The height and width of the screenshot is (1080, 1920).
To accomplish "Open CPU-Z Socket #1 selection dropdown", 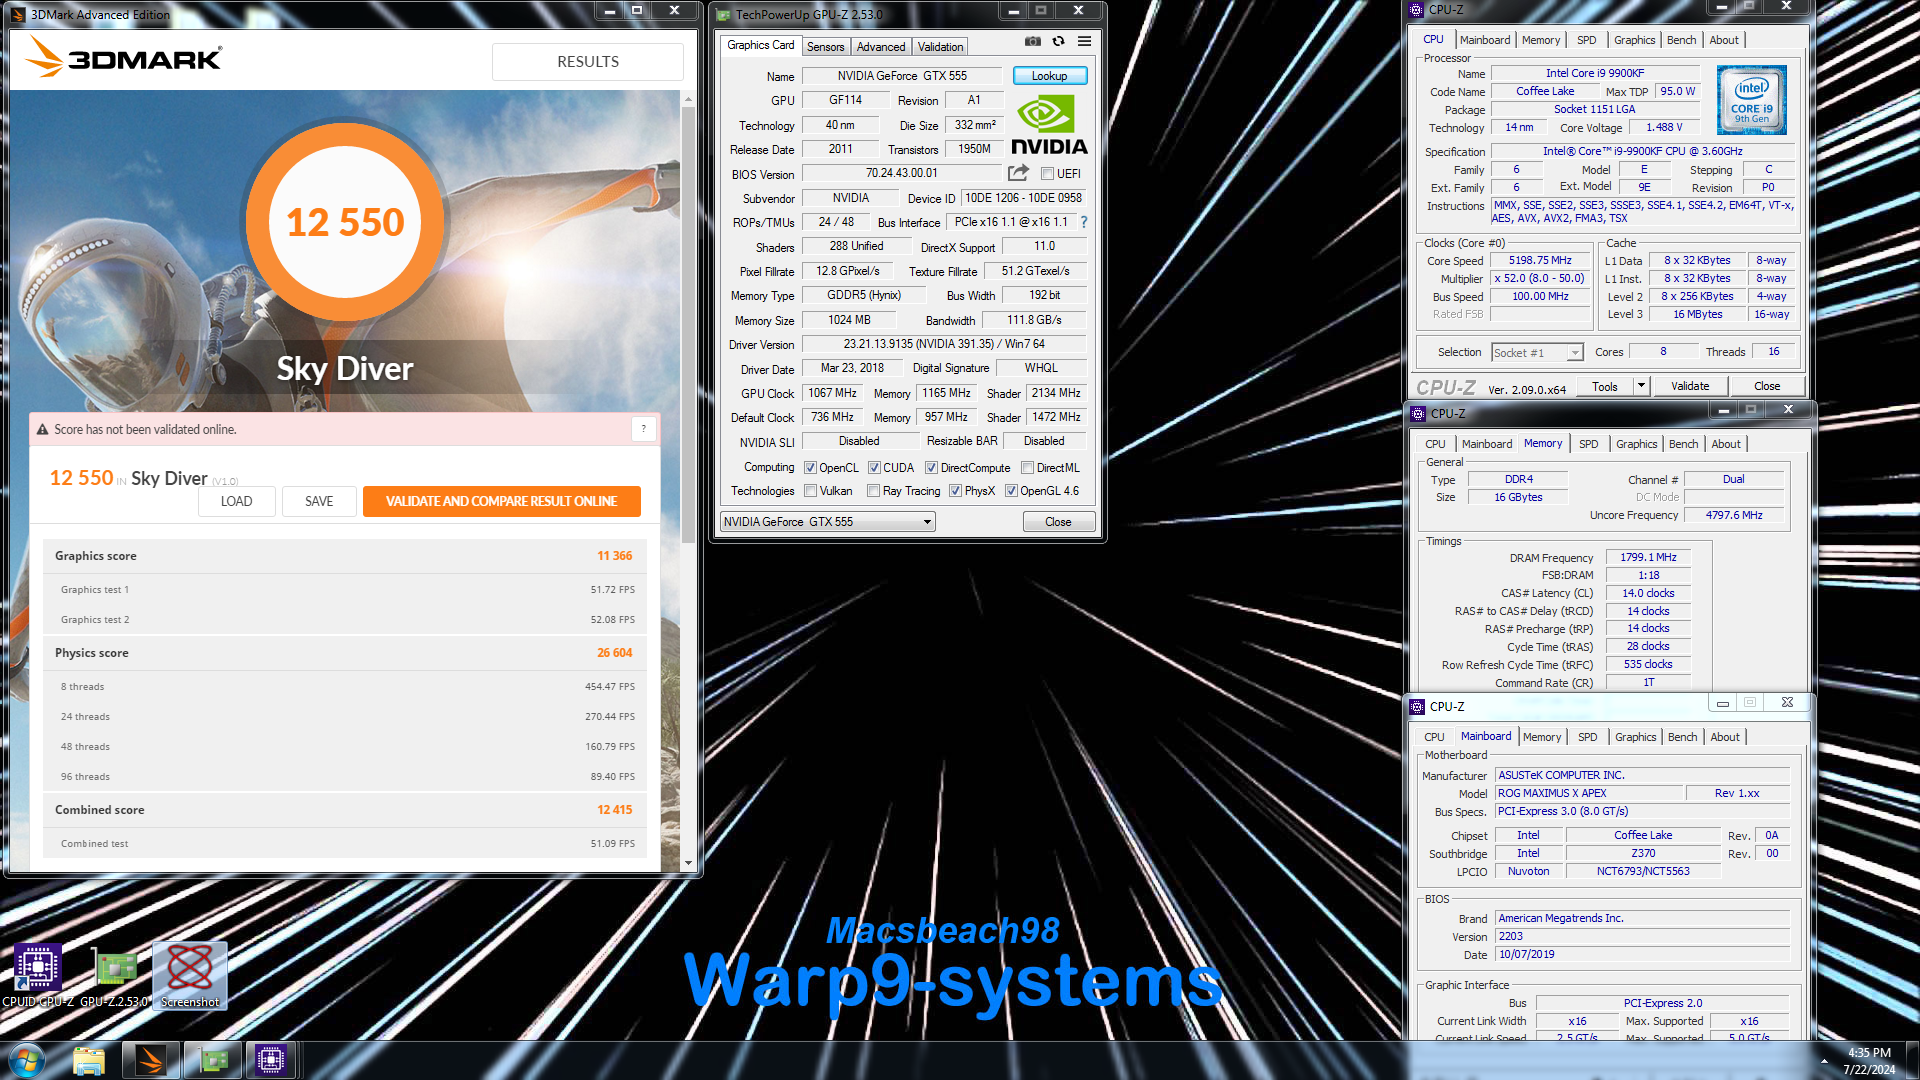I will tap(1537, 352).
